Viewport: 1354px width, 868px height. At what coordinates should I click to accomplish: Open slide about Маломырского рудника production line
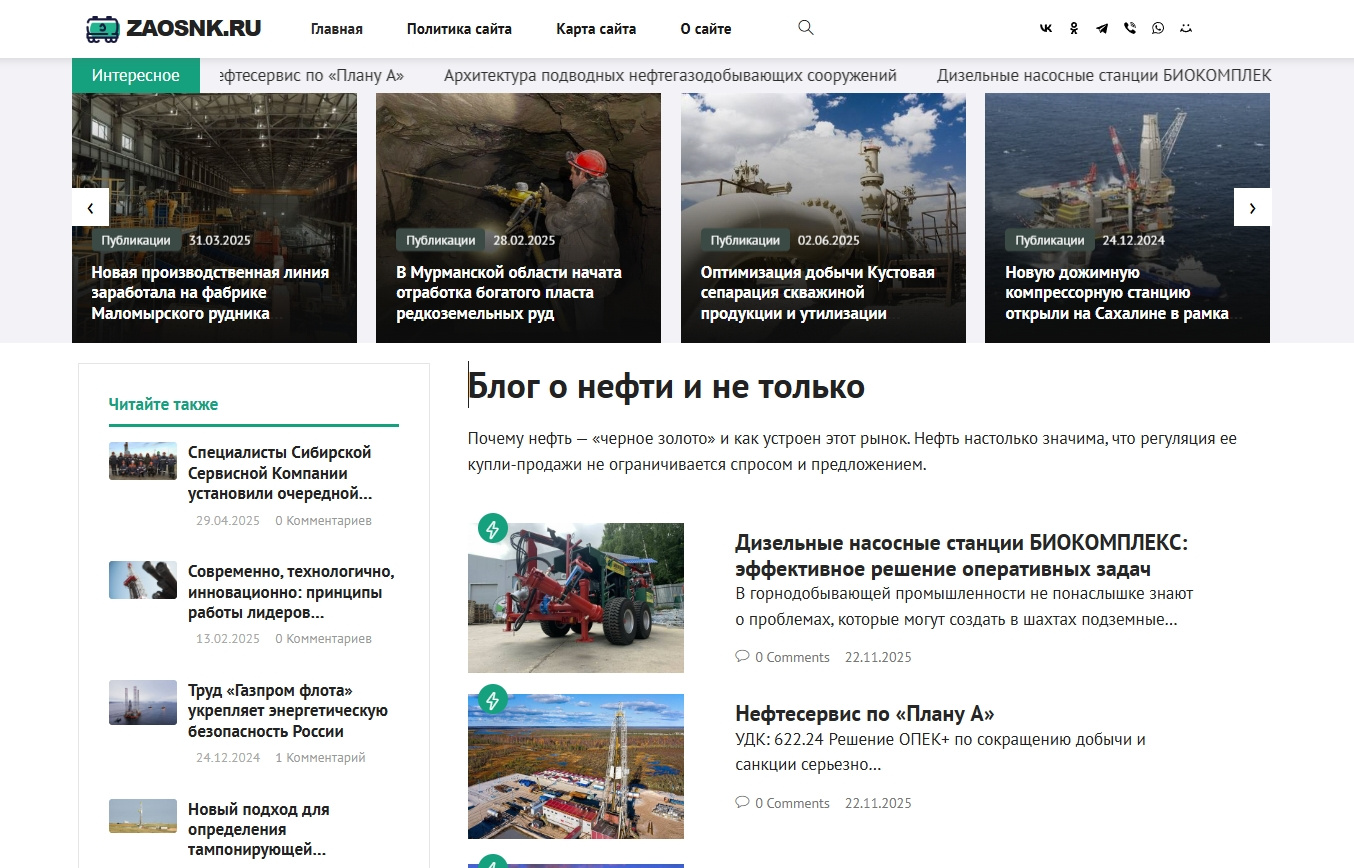click(210, 293)
